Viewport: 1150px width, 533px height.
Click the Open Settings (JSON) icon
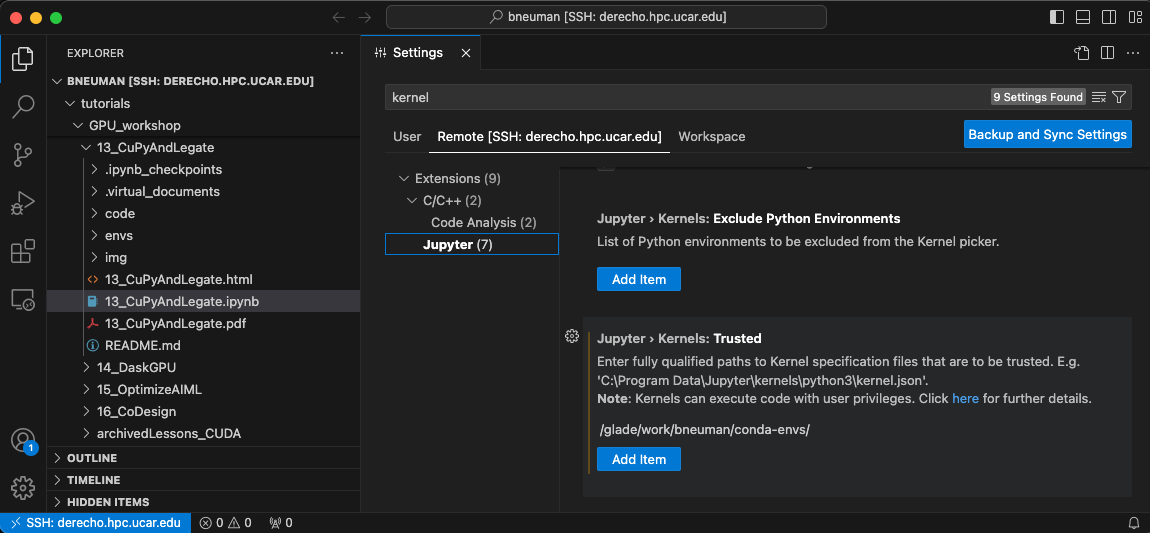[x=1081, y=53]
